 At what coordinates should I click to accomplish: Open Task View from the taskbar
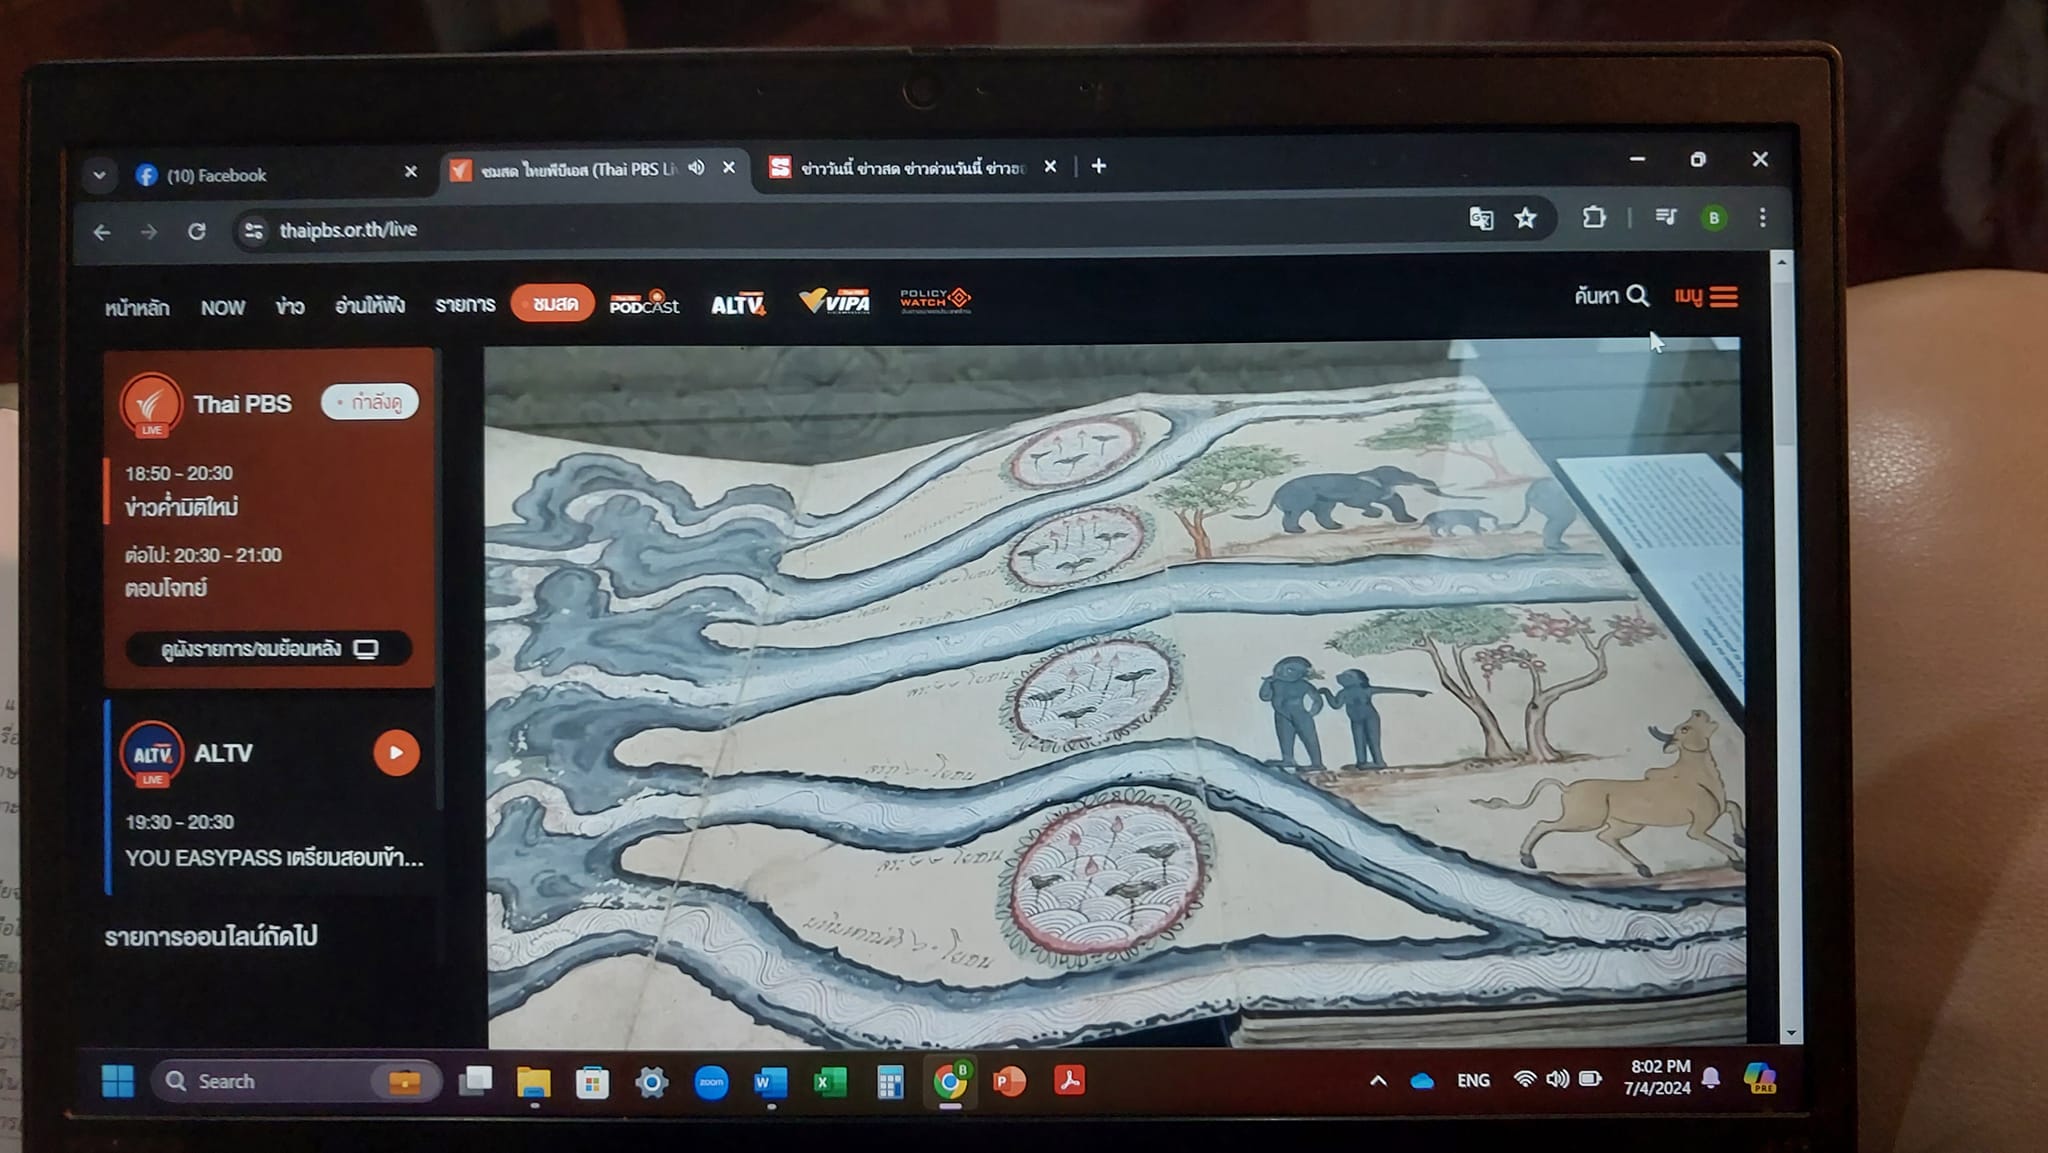(475, 1081)
